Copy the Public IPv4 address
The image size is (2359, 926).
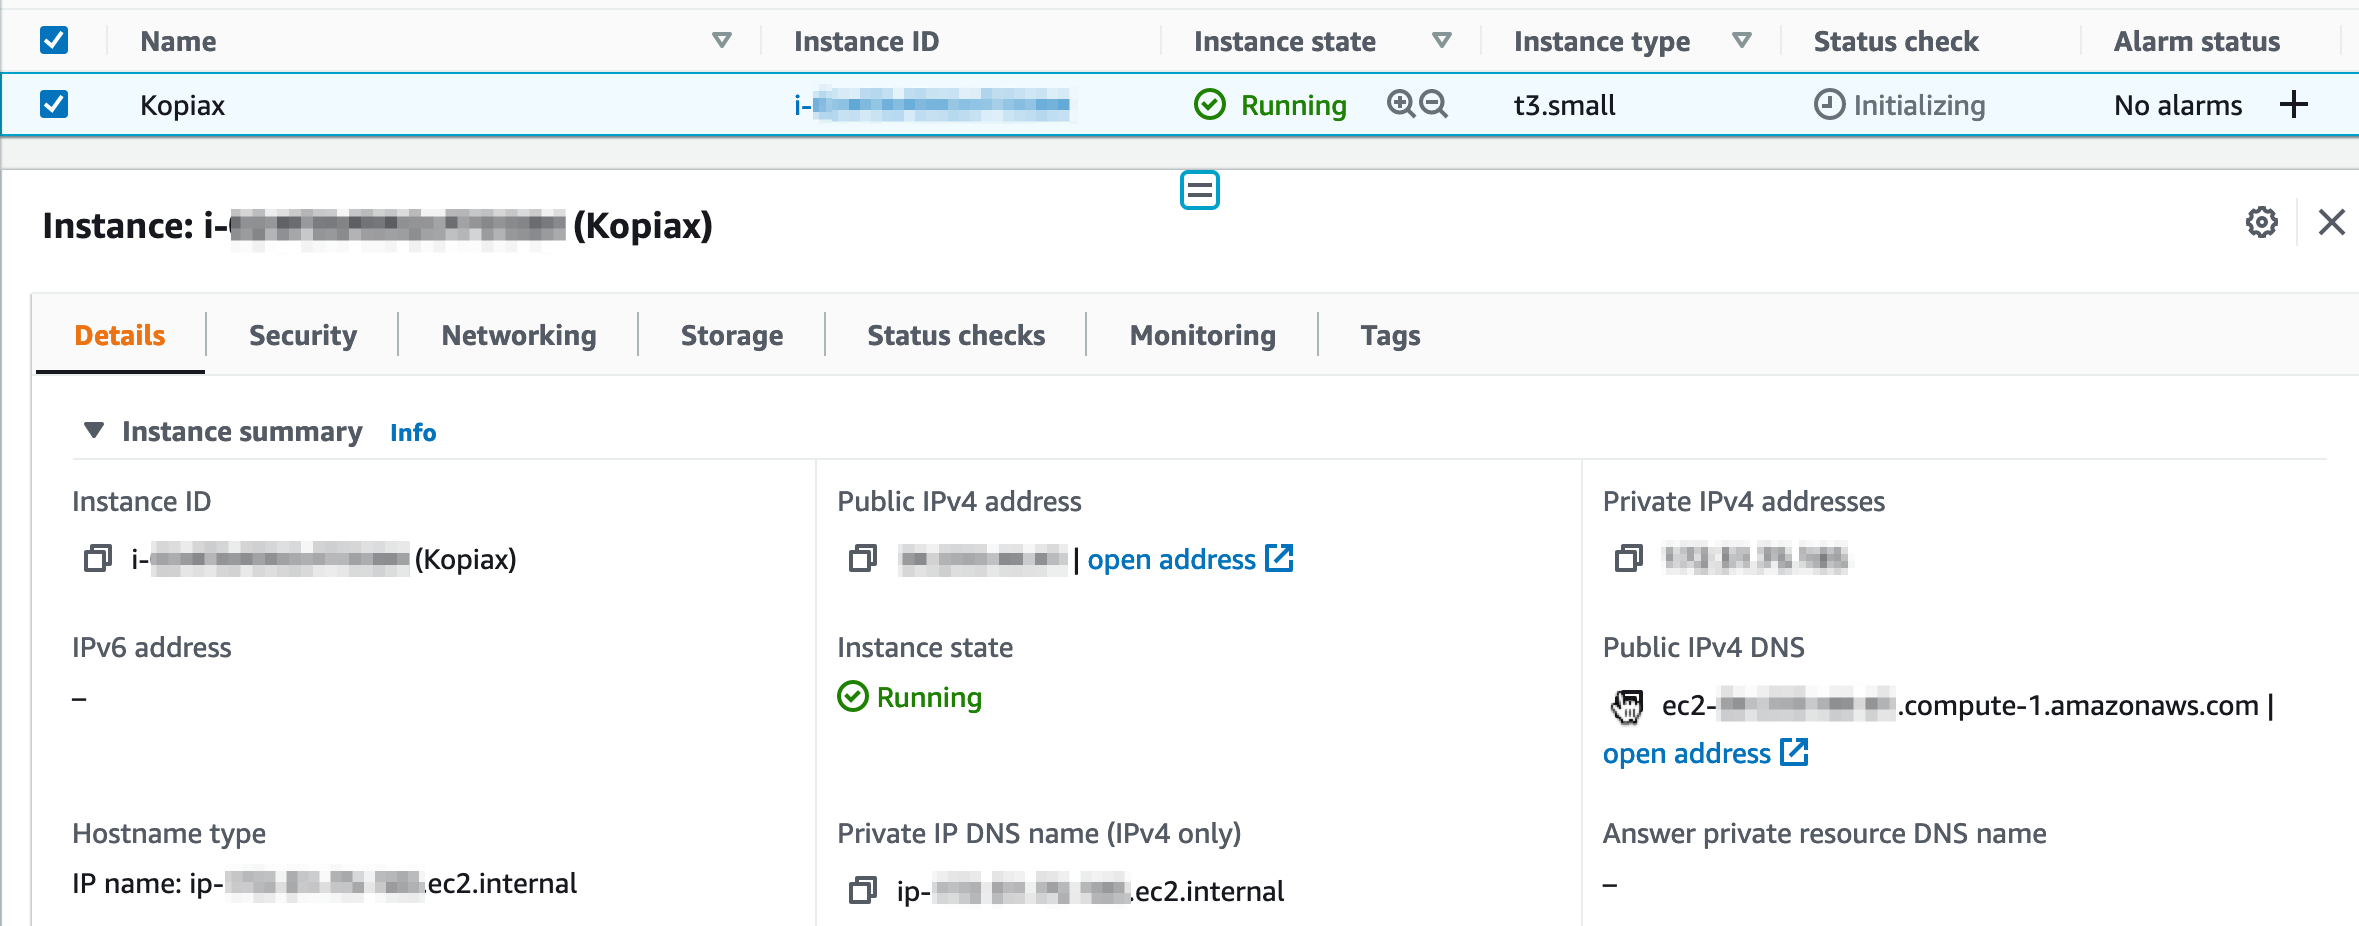(x=862, y=558)
